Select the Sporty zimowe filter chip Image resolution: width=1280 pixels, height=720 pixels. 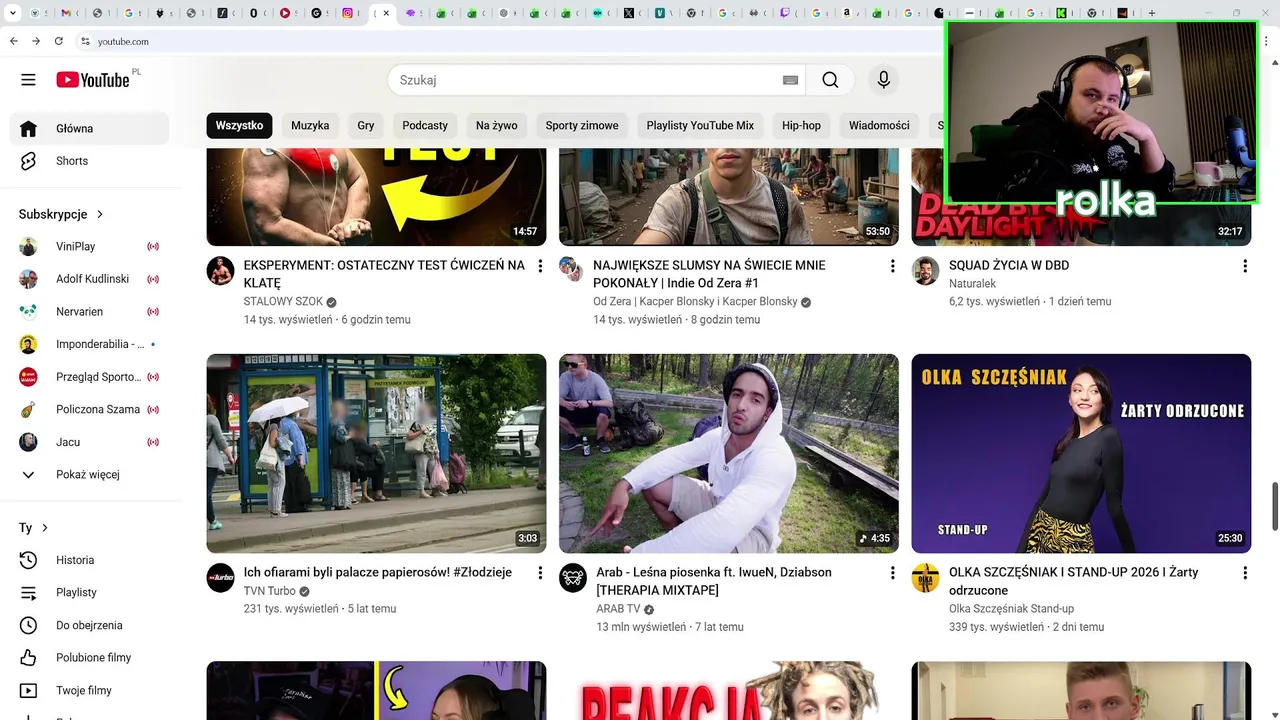coord(582,125)
